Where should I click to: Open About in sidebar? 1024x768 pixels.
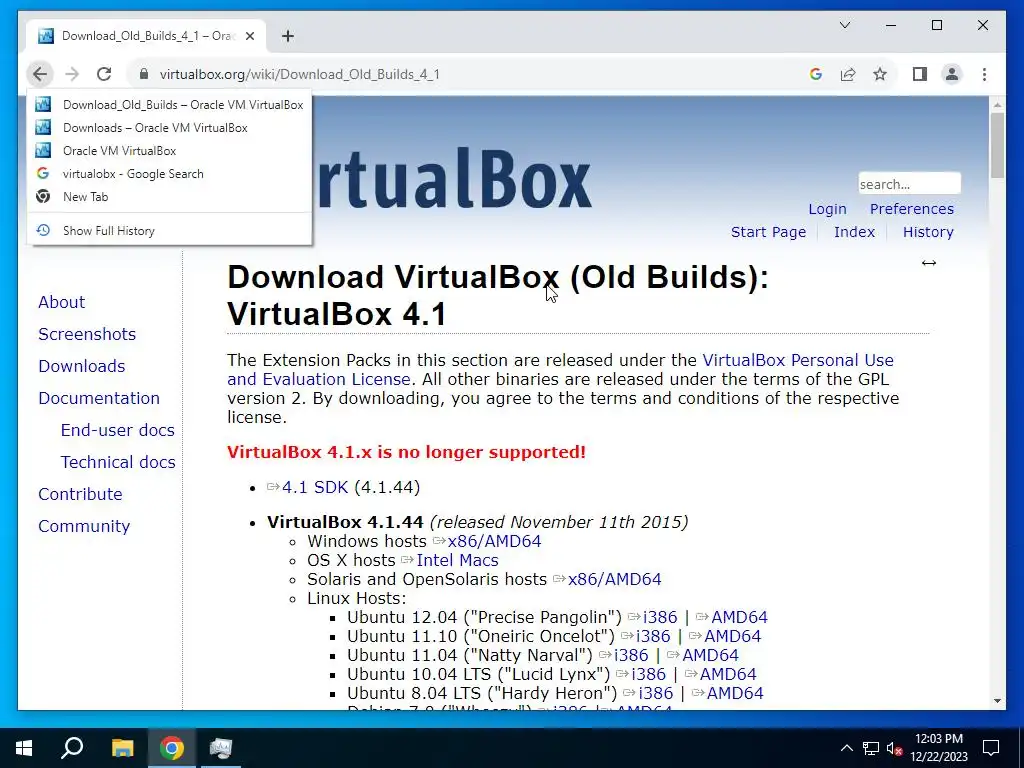coord(61,302)
